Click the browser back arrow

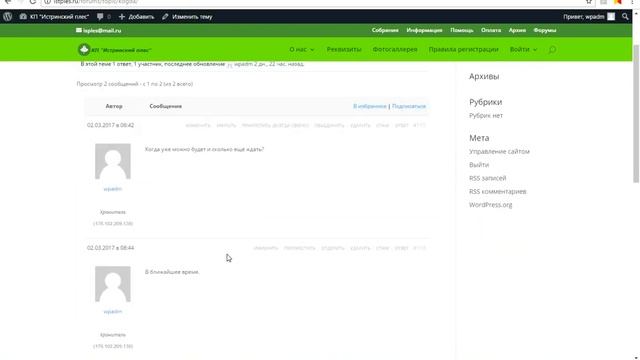[8, 2]
